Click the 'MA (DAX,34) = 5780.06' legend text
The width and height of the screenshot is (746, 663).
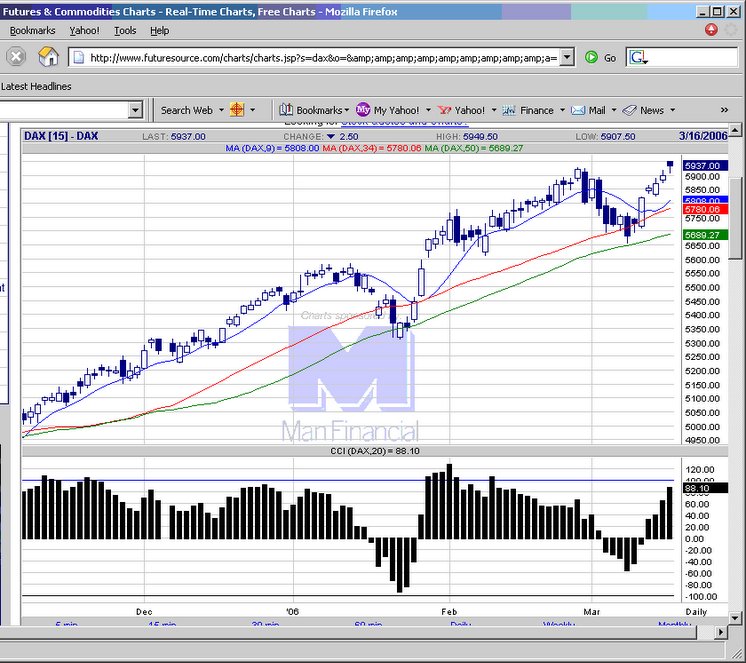tap(372, 148)
